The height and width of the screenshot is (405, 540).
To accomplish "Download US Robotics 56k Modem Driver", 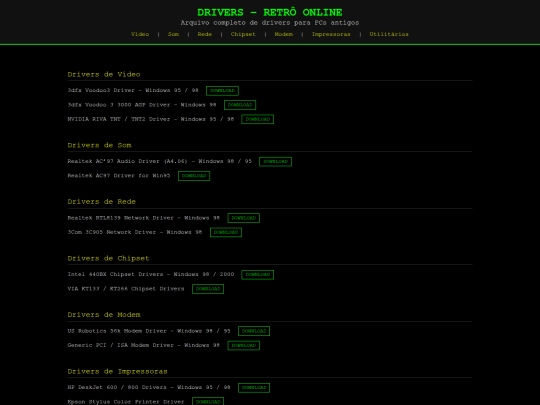I will [254, 331].
